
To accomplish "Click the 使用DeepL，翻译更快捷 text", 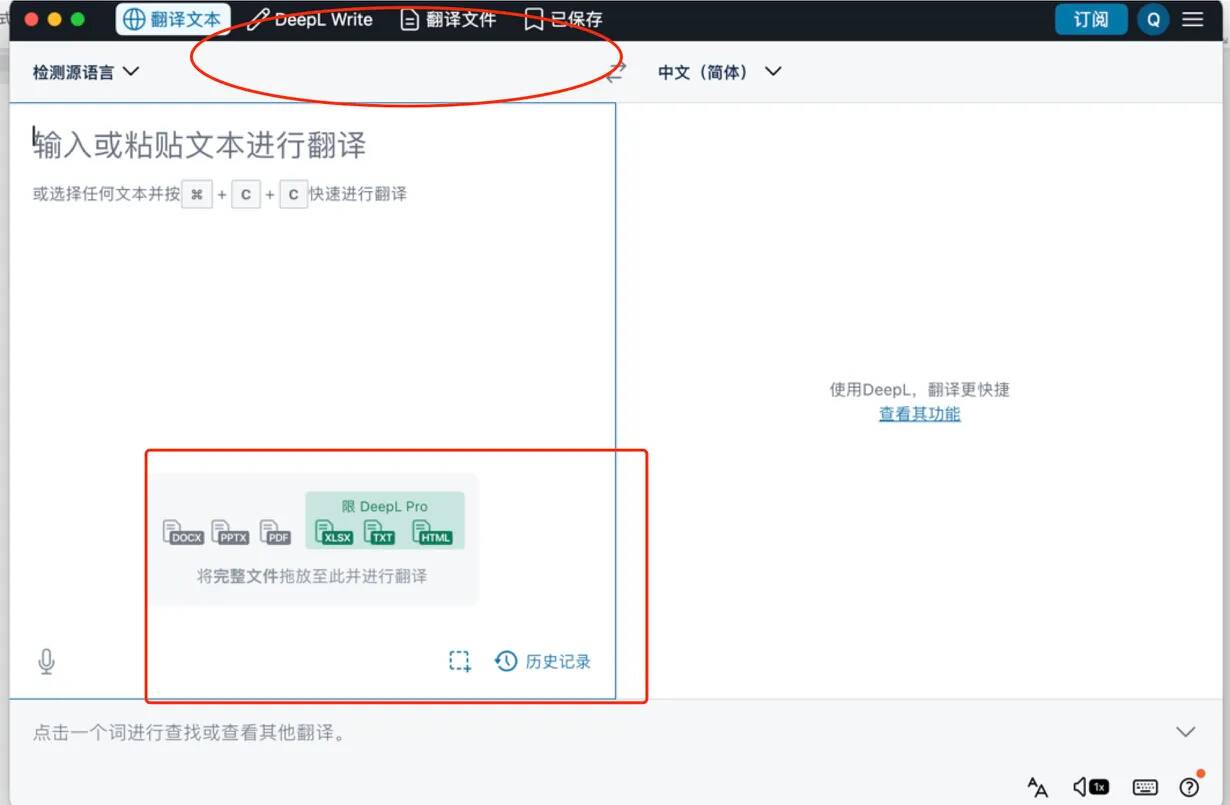I will (919, 390).
